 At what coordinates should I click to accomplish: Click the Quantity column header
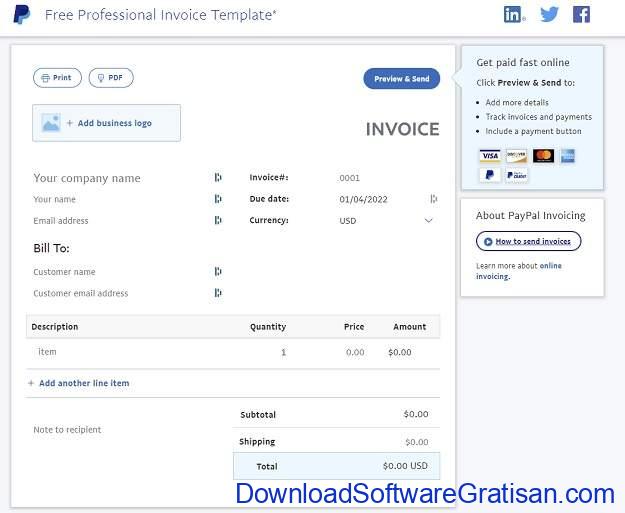[x=268, y=326]
